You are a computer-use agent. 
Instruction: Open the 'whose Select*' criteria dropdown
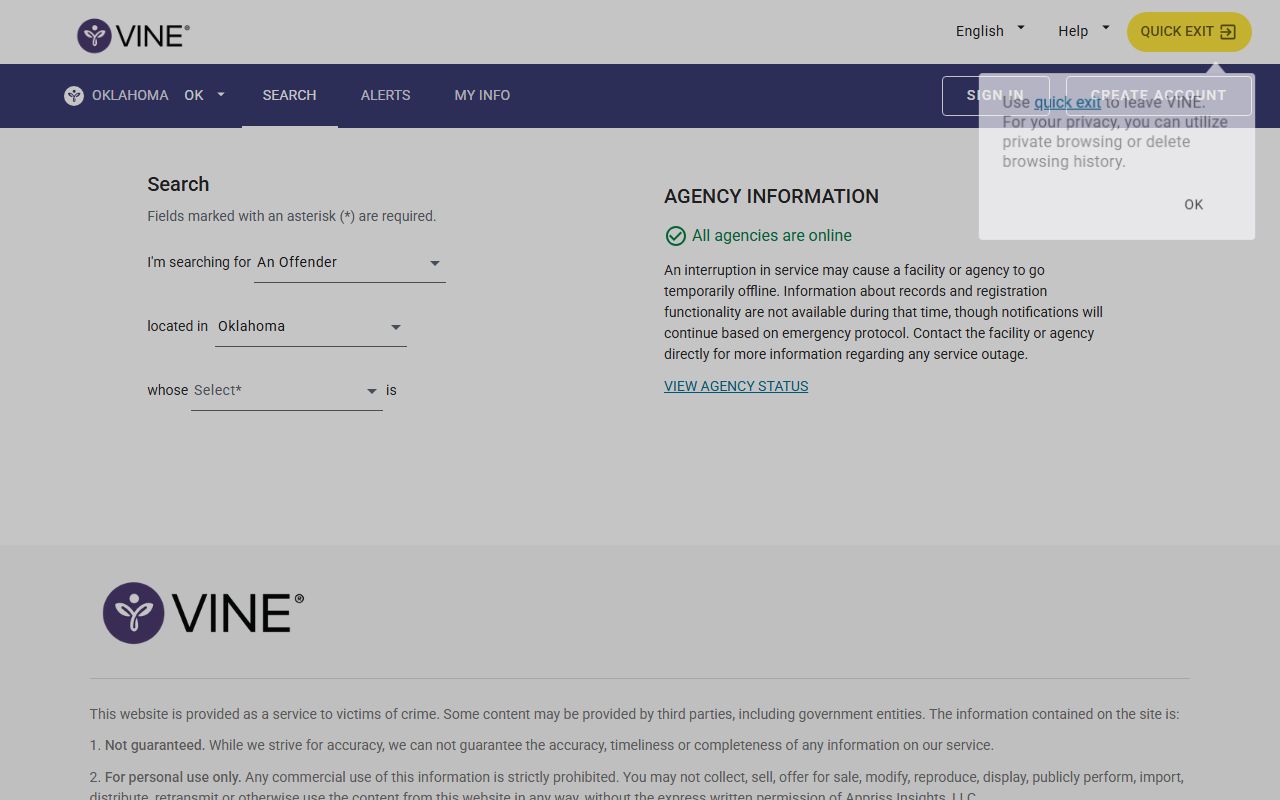pos(287,391)
